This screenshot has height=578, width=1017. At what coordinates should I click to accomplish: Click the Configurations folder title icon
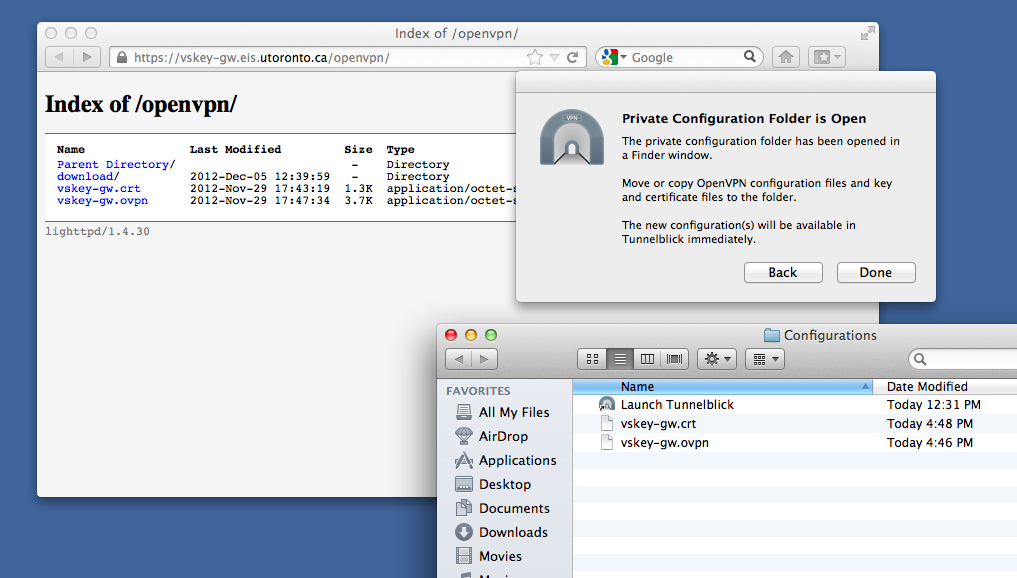[x=772, y=335]
